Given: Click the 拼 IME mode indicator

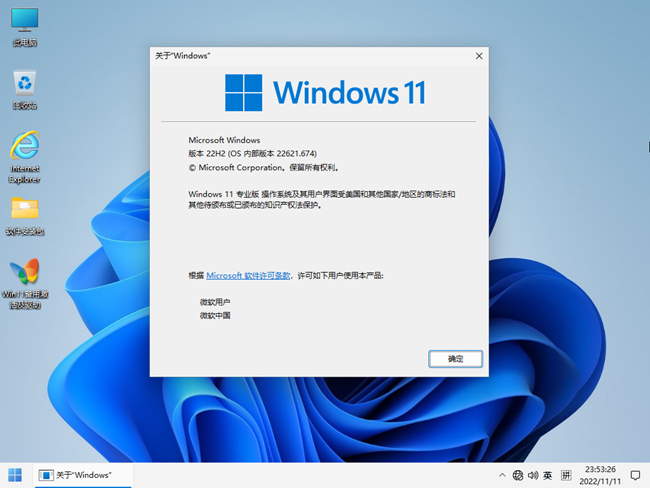Looking at the screenshot, I should [x=566, y=475].
